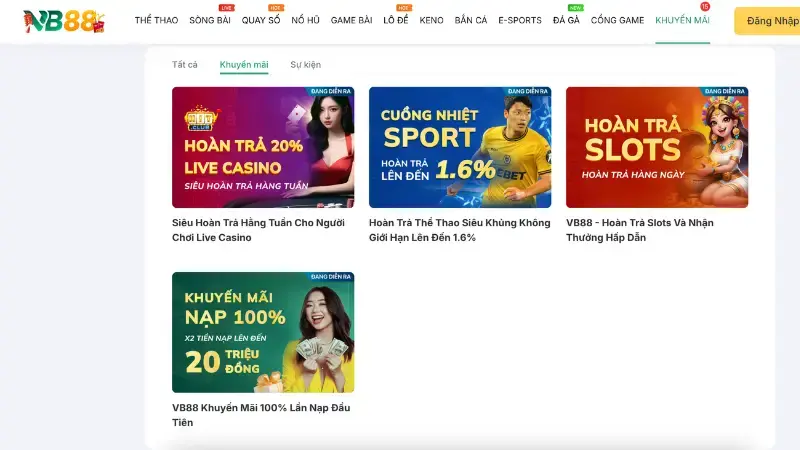Go to Sòng Bài live section
The height and width of the screenshot is (450, 800).
point(210,20)
